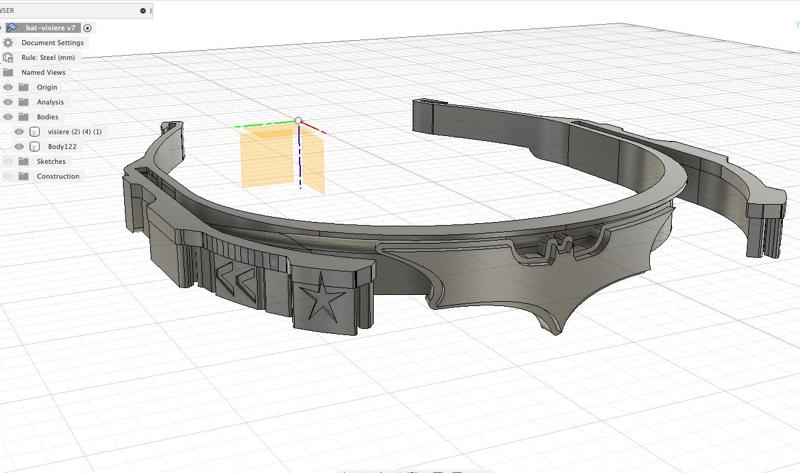The width and height of the screenshot is (800, 473).
Task: Hide the Analysis folder via its eye
Action: pyautogui.click(x=8, y=102)
